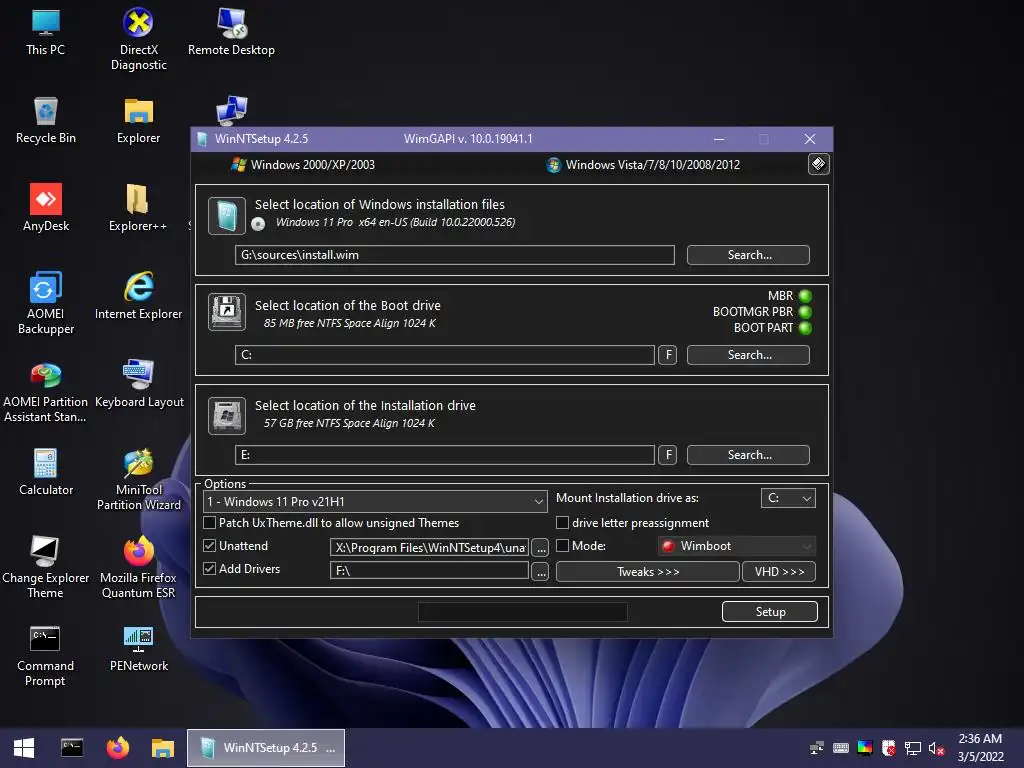
Task: Click the WinNTSetup 4.2.5 taskbar button
Action: (266, 748)
